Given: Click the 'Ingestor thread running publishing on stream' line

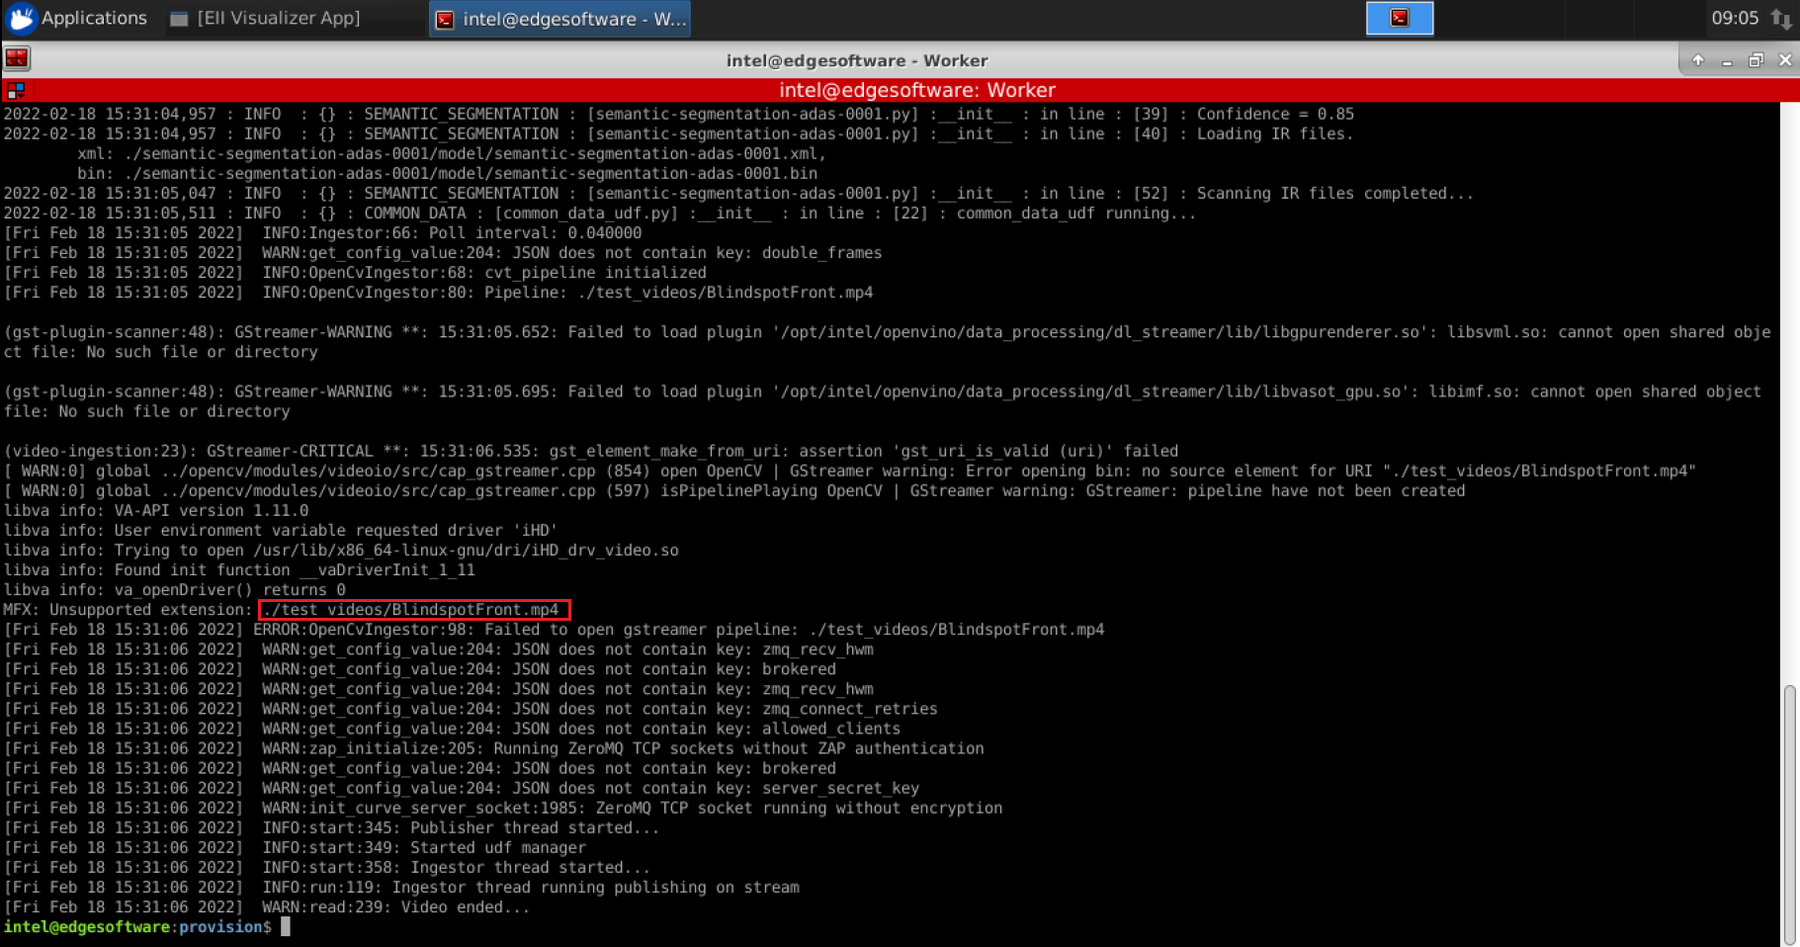Looking at the screenshot, I should pos(401,888).
